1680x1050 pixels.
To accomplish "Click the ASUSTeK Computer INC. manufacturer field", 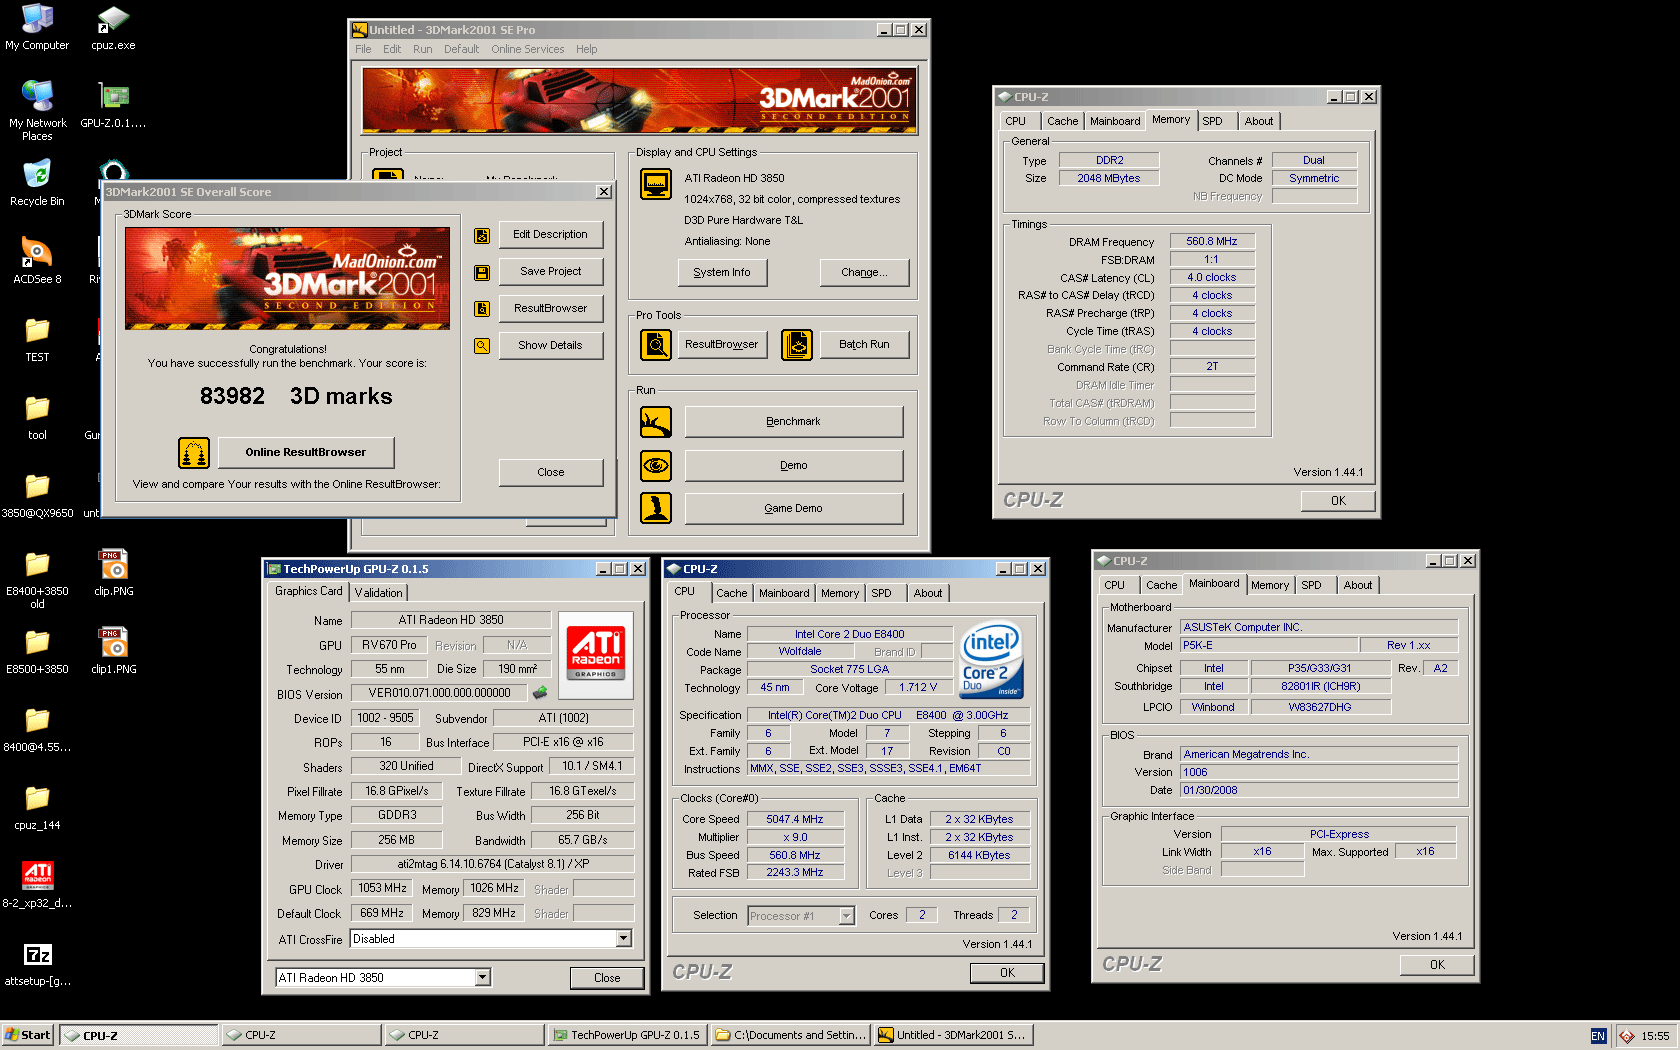I will coord(1319,628).
